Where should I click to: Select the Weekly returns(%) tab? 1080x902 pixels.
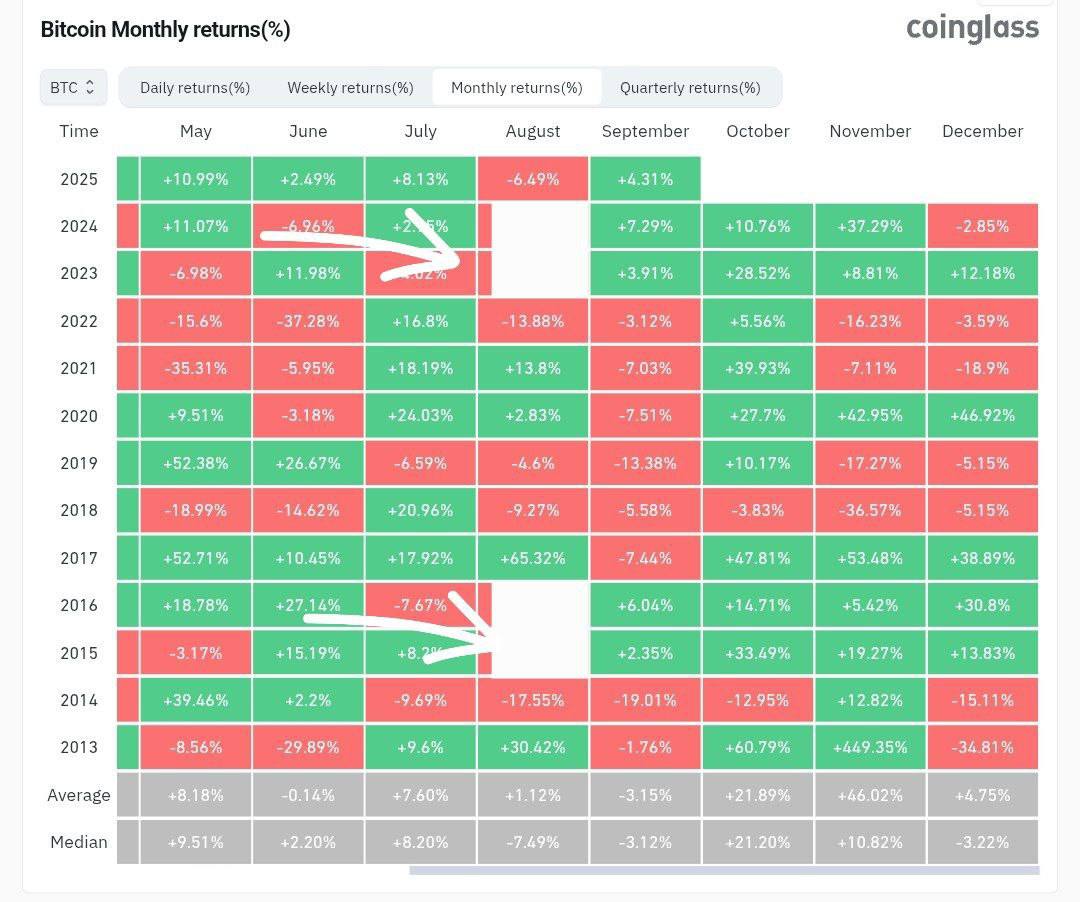point(350,88)
